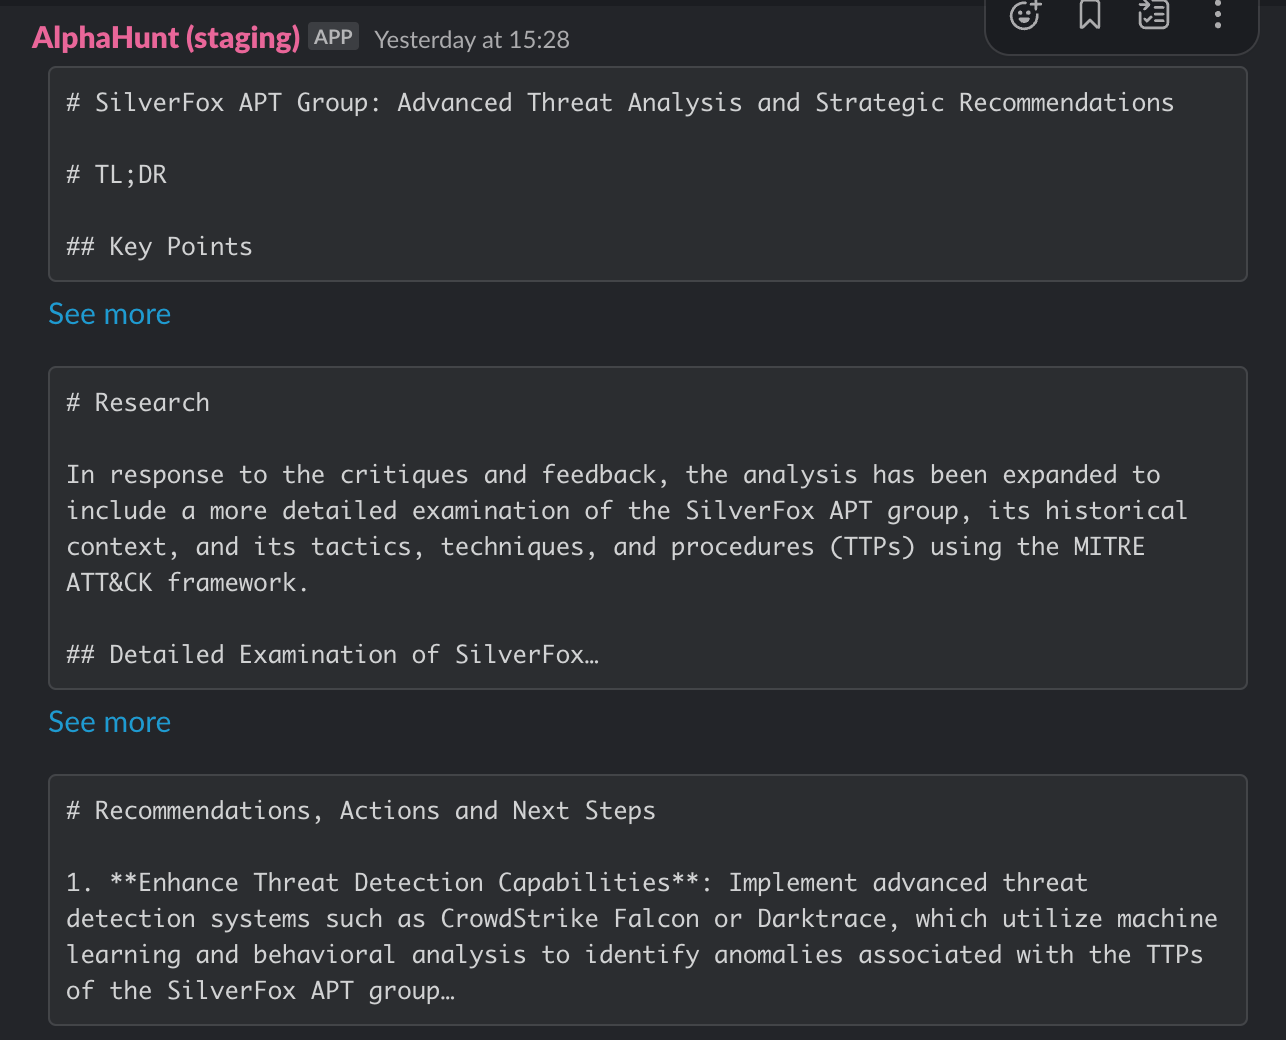Click the Research heading text
The width and height of the screenshot is (1286, 1040).
pyautogui.click(x=152, y=403)
